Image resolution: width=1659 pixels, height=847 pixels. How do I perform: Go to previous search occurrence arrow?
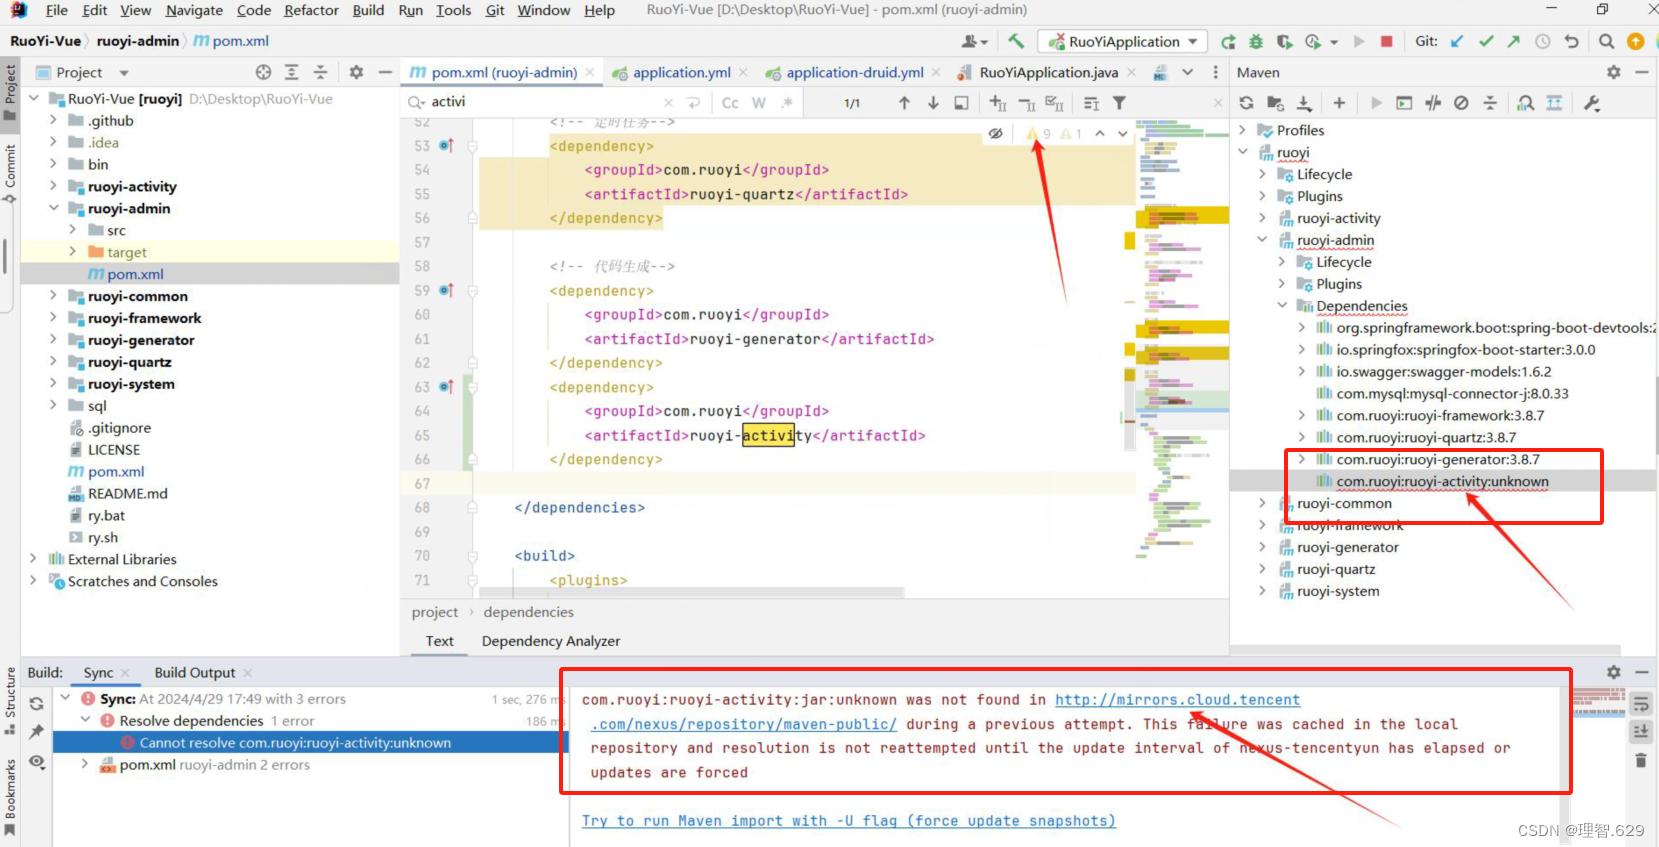pos(904,103)
